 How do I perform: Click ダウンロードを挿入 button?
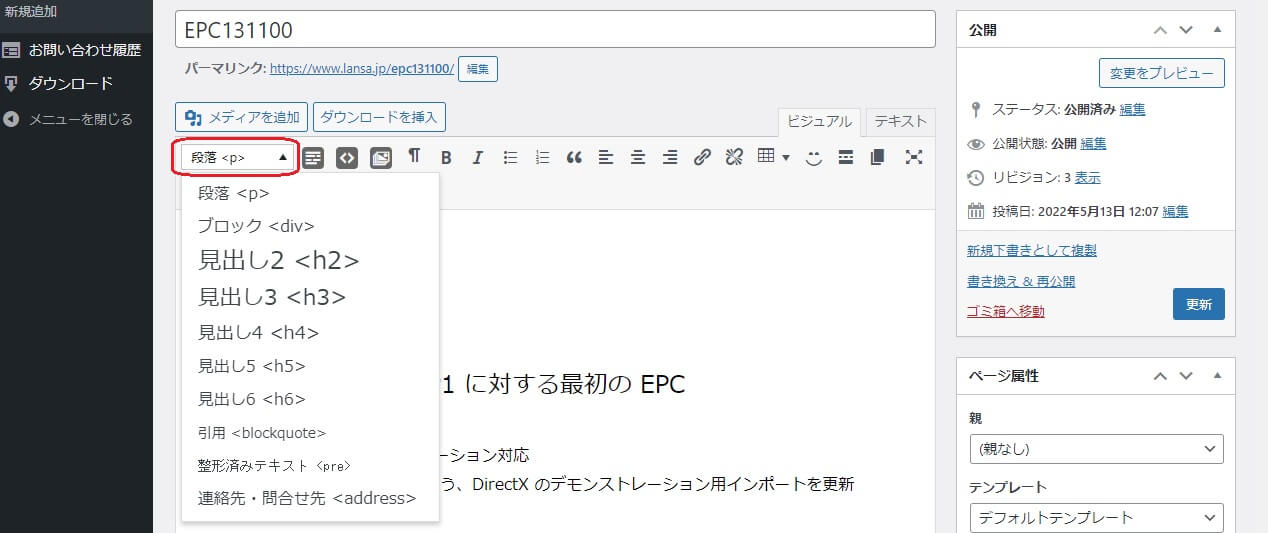click(379, 117)
